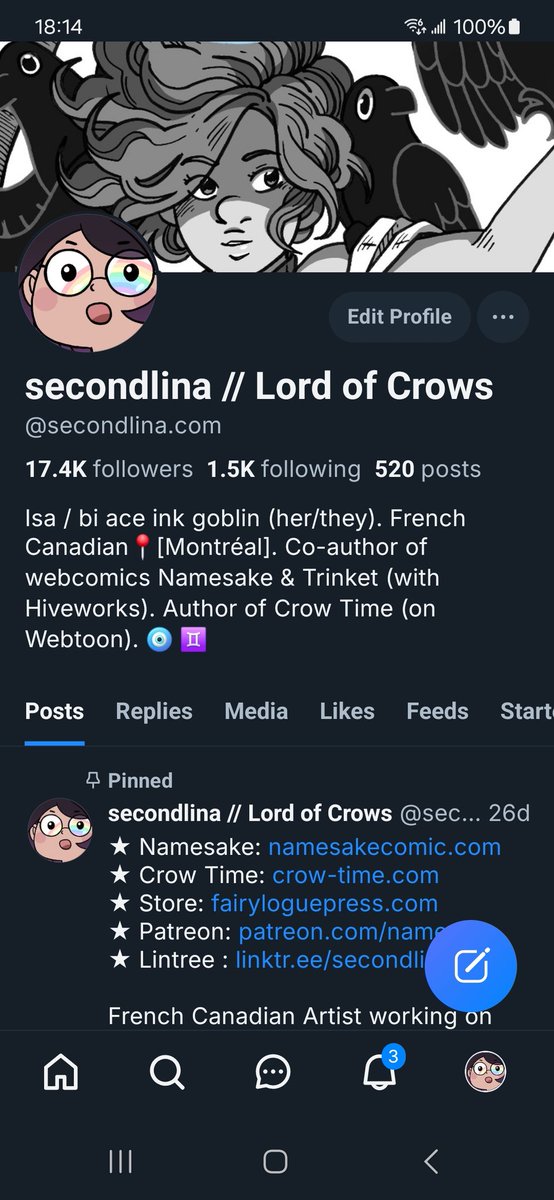The height and width of the screenshot is (1200, 554).
Task: Tap the Search magnifier icon
Action: (x=167, y=1073)
